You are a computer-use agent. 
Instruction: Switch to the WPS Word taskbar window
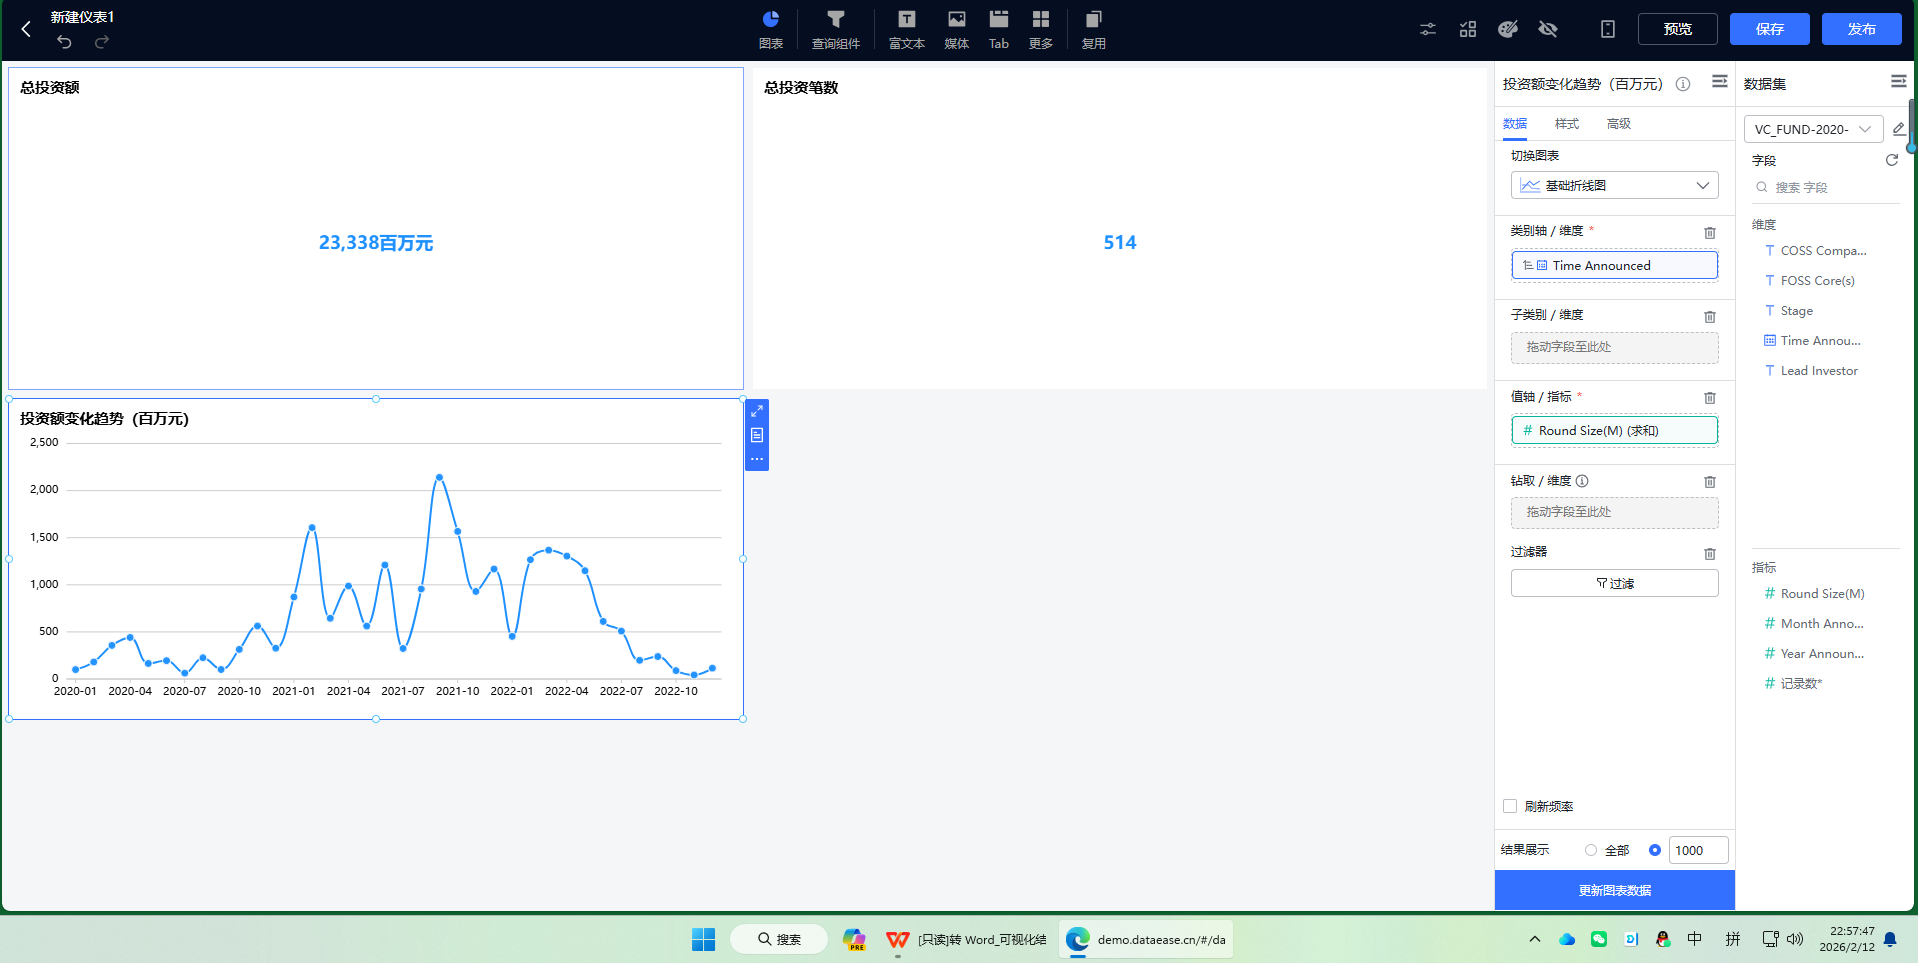[x=967, y=939]
